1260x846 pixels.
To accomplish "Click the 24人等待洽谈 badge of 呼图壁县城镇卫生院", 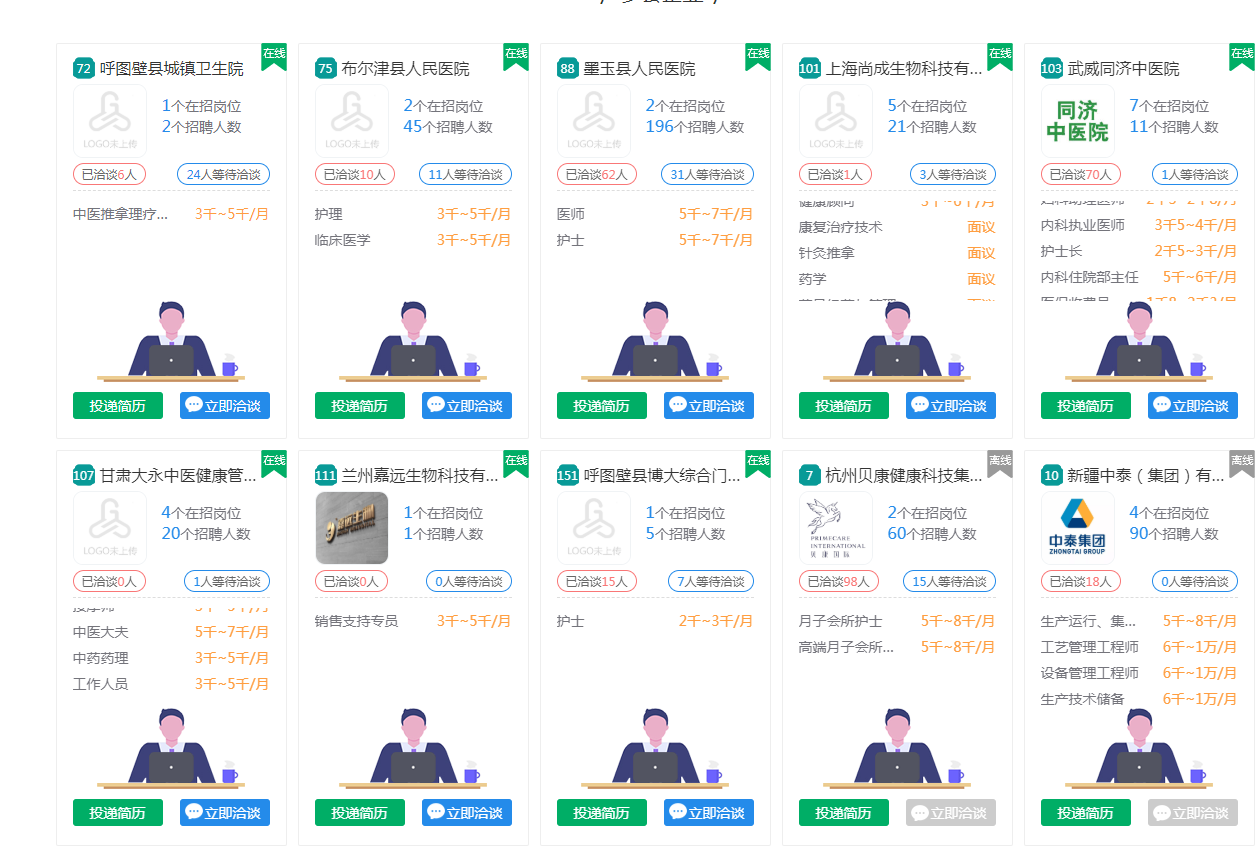I will click(x=223, y=173).
